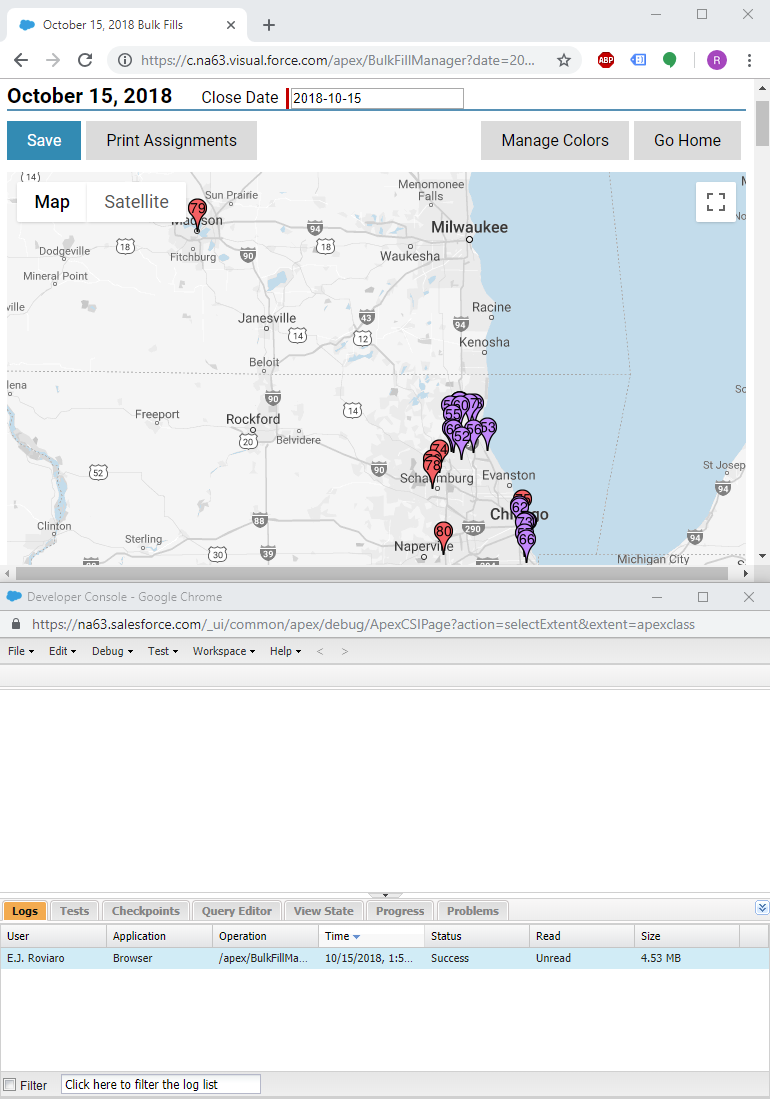
Task: Click the blue Save button
Action: coord(44,141)
